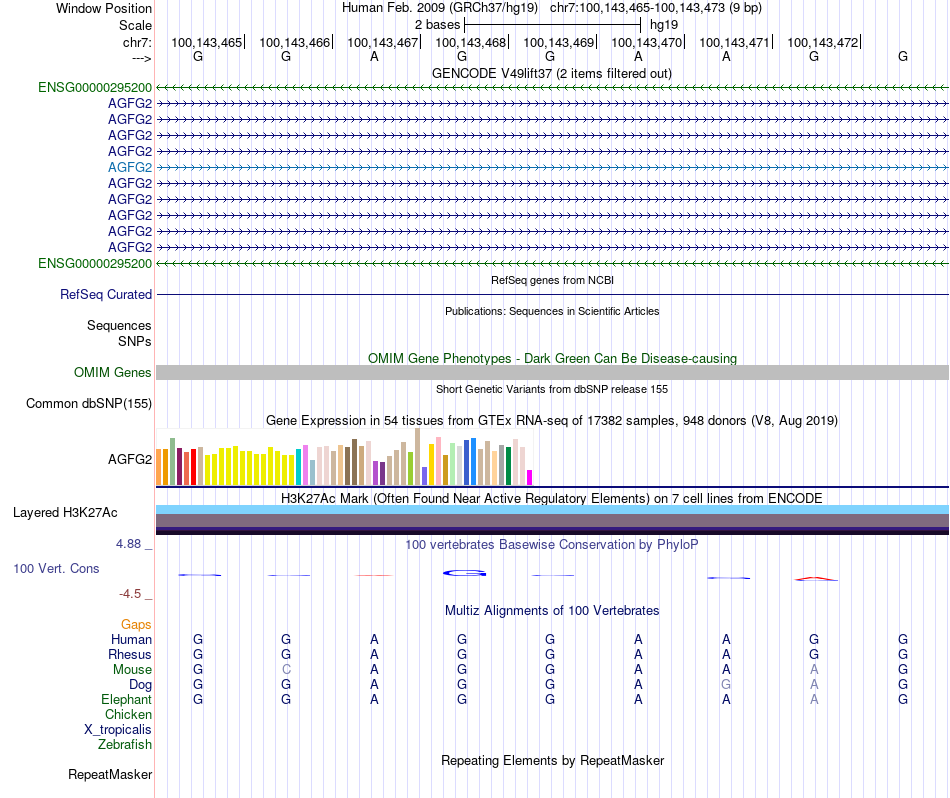The width and height of the screenshot is (950, 798).
Task: Click the magenta bar in the GTEx chart
Action: [x=530, y=477]
